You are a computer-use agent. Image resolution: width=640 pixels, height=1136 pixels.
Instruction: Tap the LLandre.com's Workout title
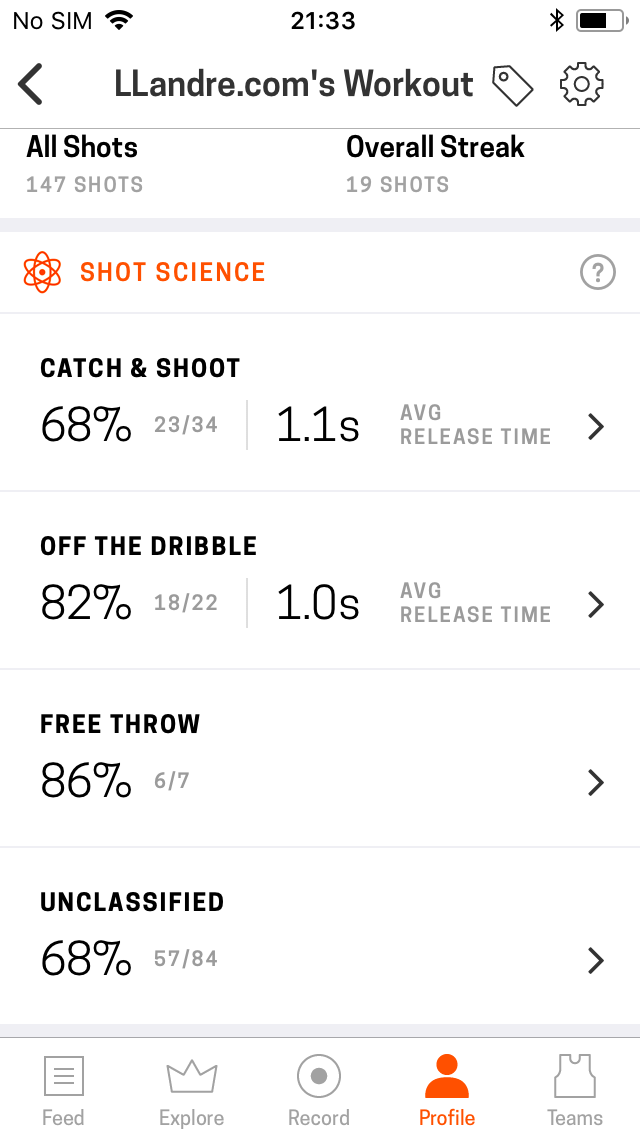(x=294, y=85)
